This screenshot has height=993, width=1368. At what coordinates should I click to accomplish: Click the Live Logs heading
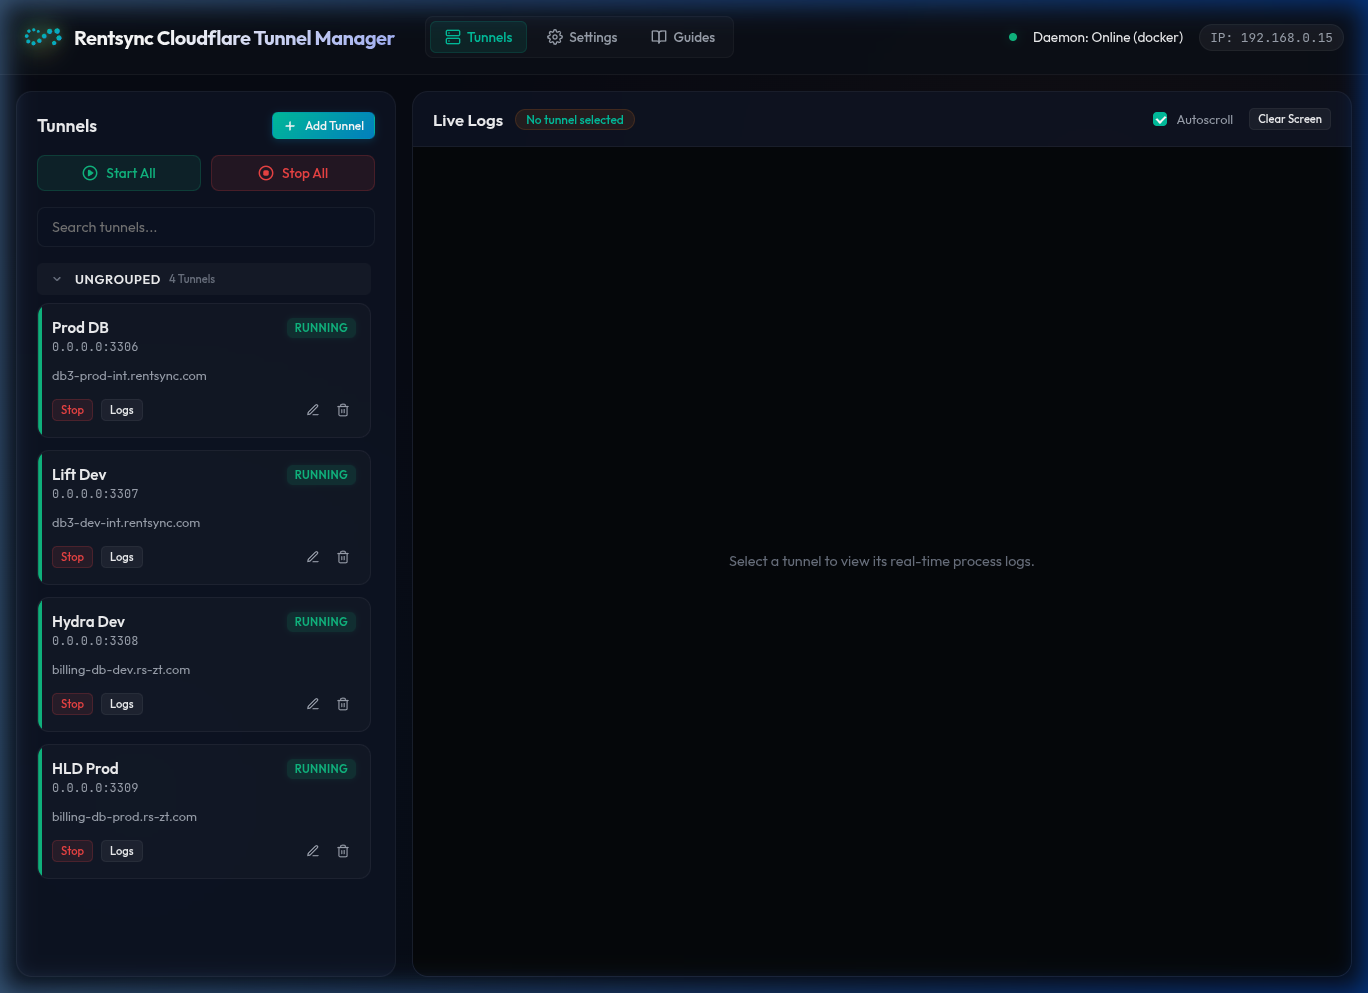tap(468, 120)
